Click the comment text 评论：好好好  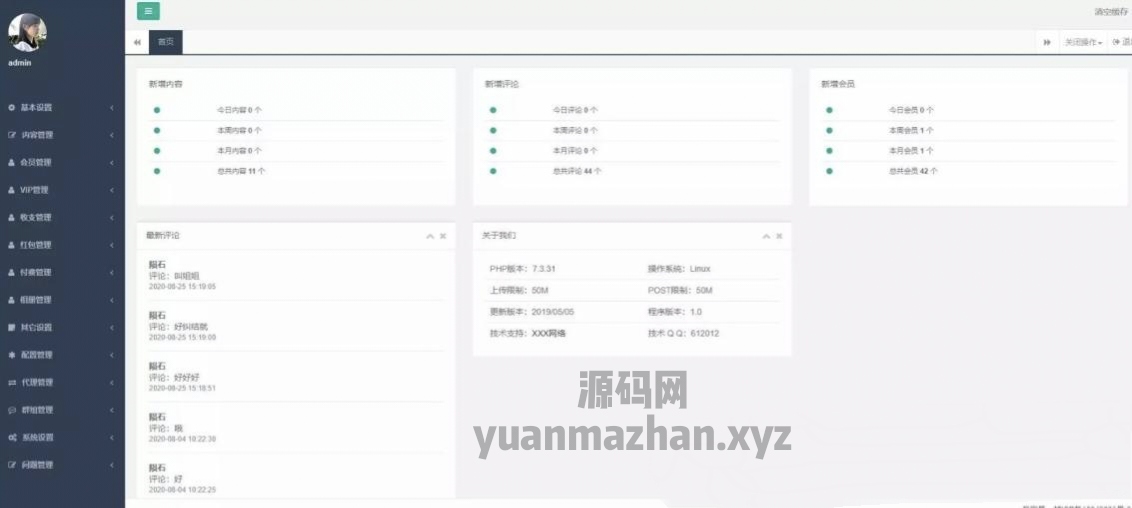(173, 377)
